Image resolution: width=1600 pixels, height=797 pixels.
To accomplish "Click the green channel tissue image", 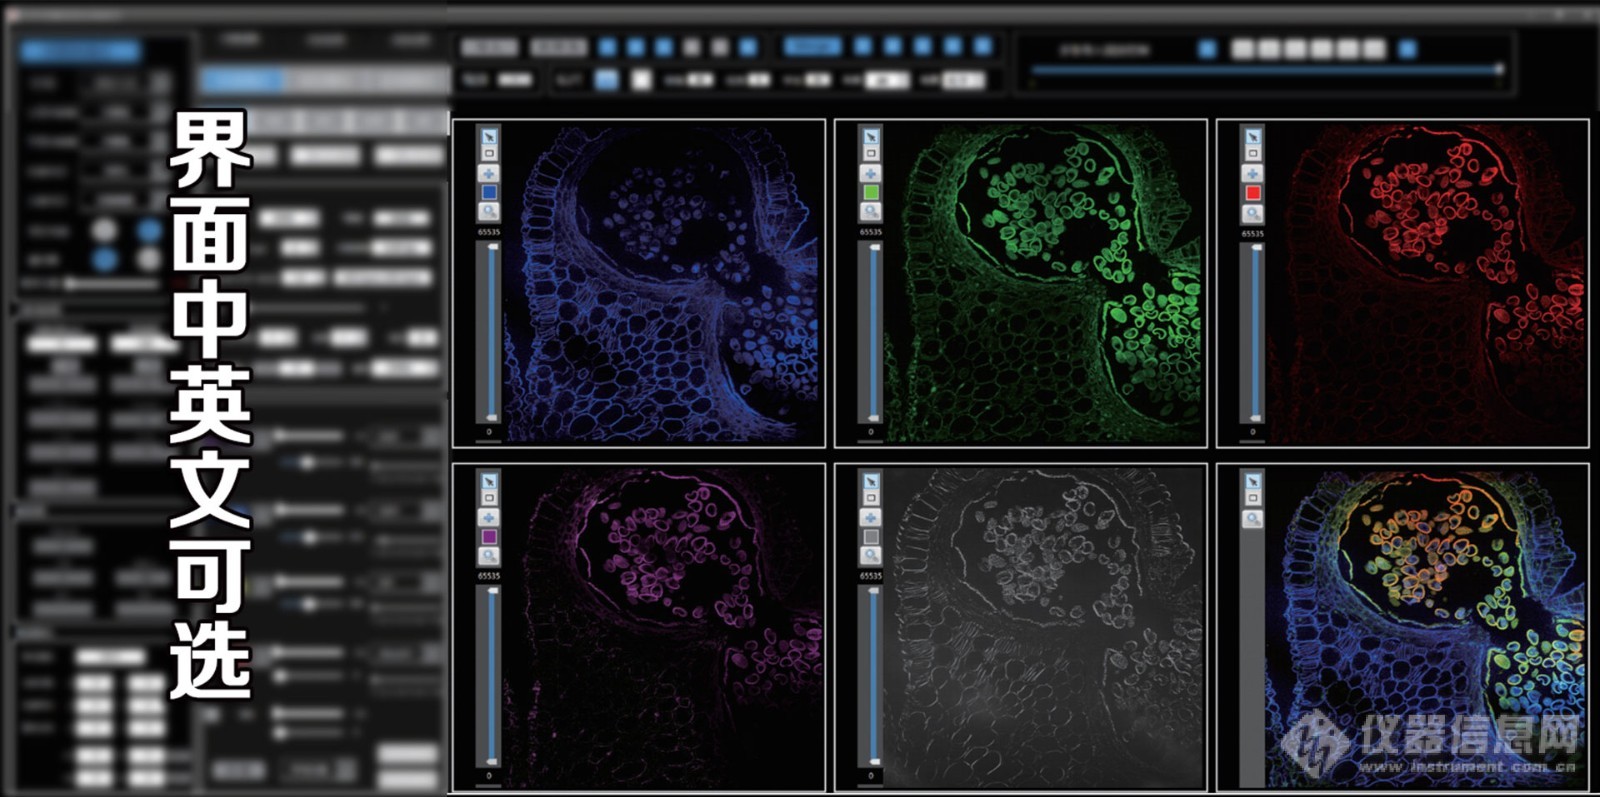I will (x=1044, y=284).
